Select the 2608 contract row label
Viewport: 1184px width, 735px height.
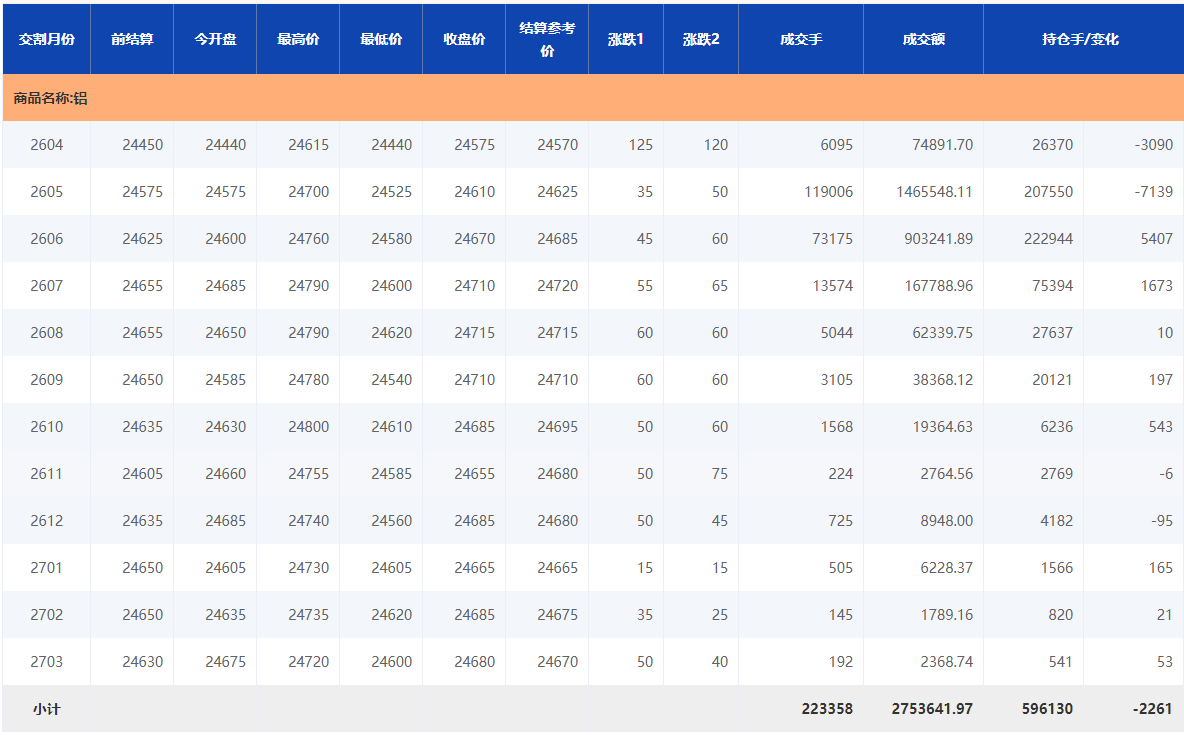pos(47,333)
